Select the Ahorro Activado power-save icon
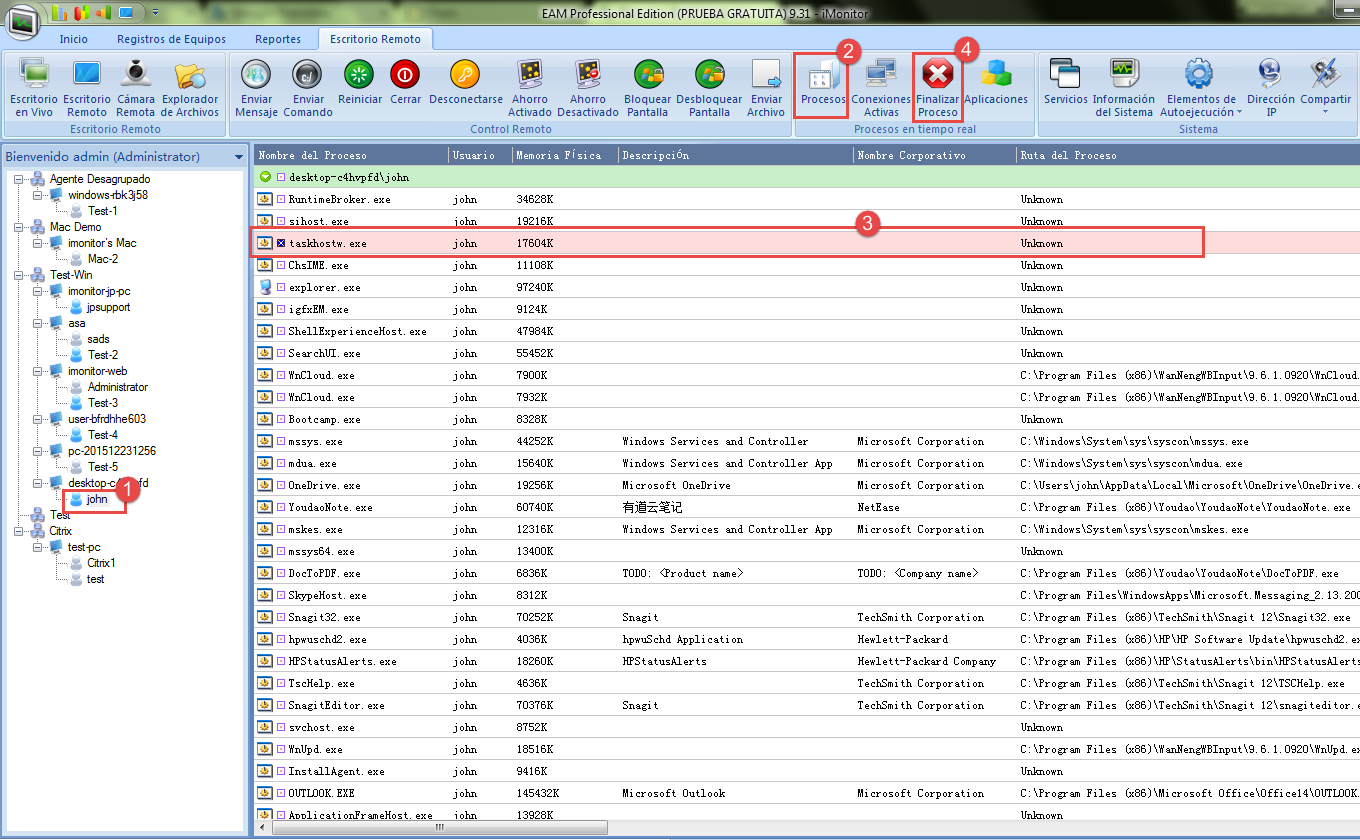Screen dimensions: 1360x840 pos(530,88)
